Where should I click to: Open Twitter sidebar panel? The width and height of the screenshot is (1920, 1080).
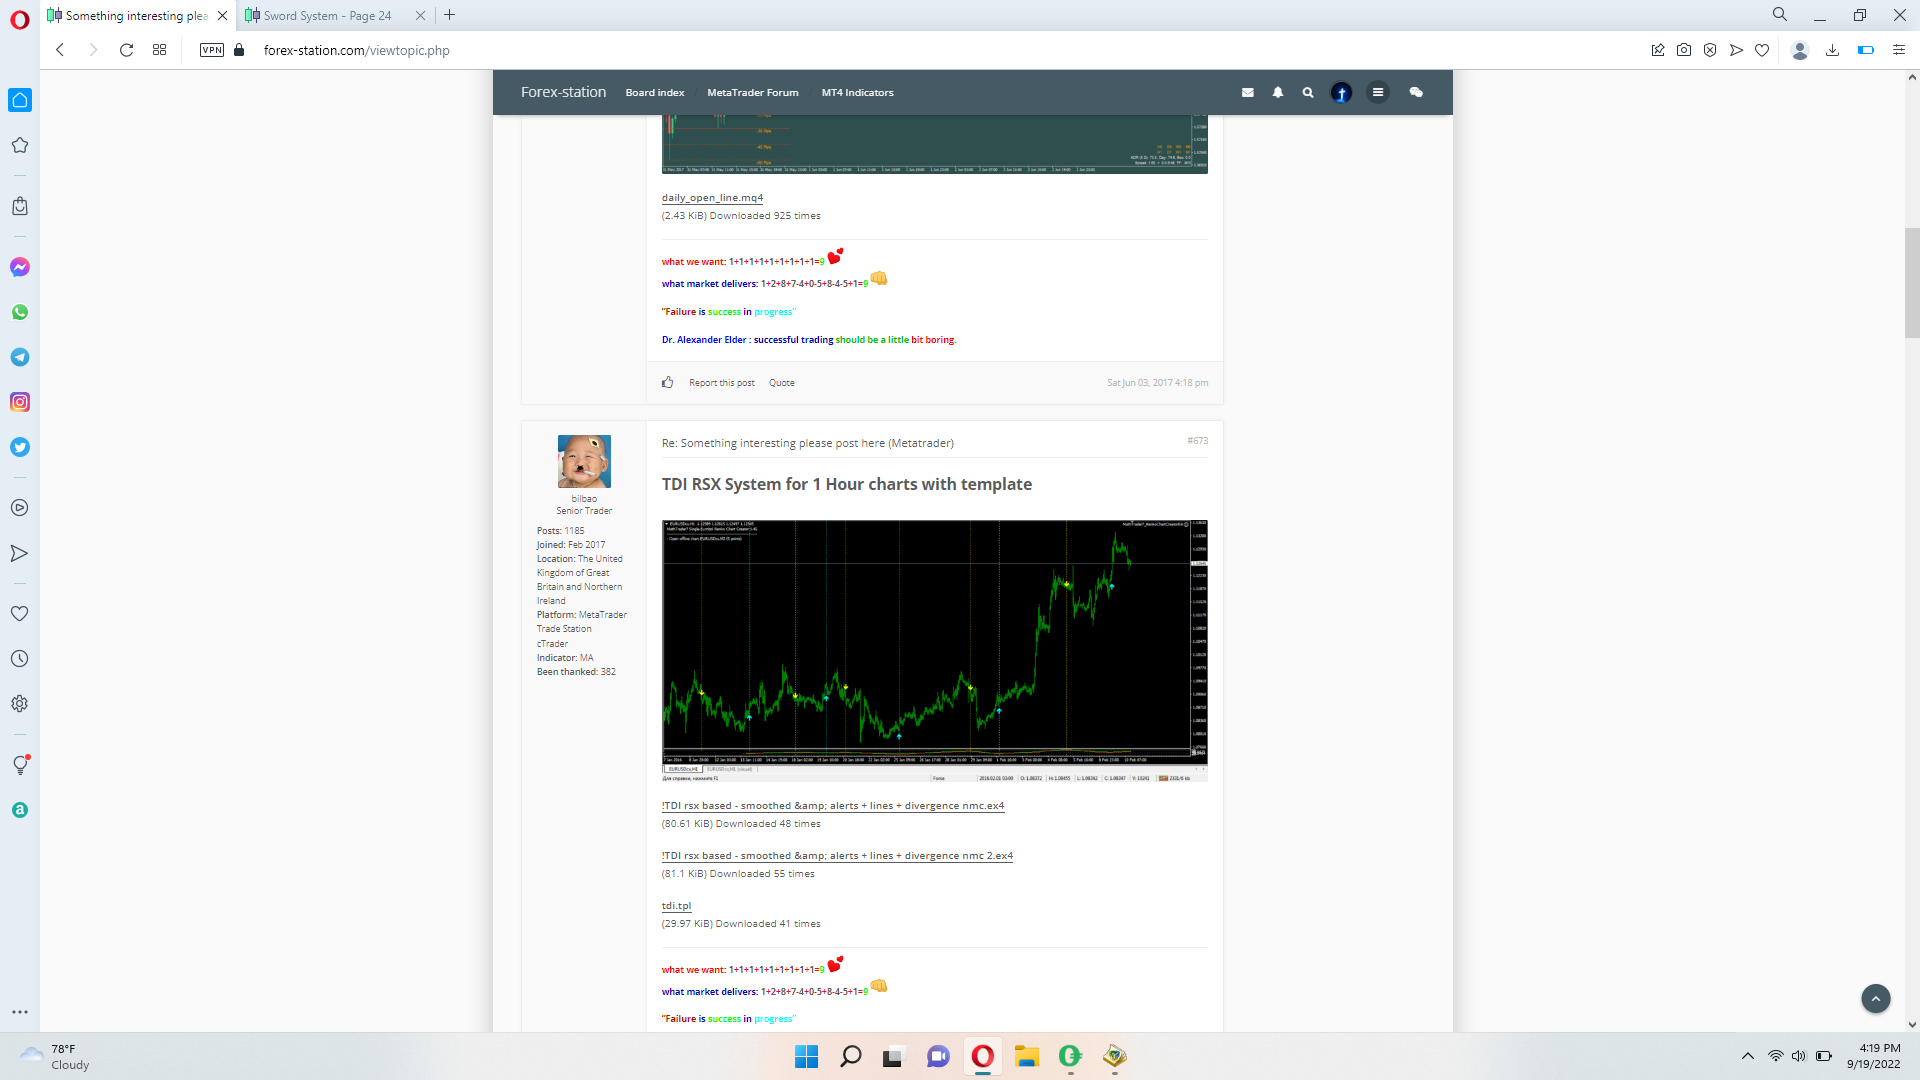tap(19, 447)
